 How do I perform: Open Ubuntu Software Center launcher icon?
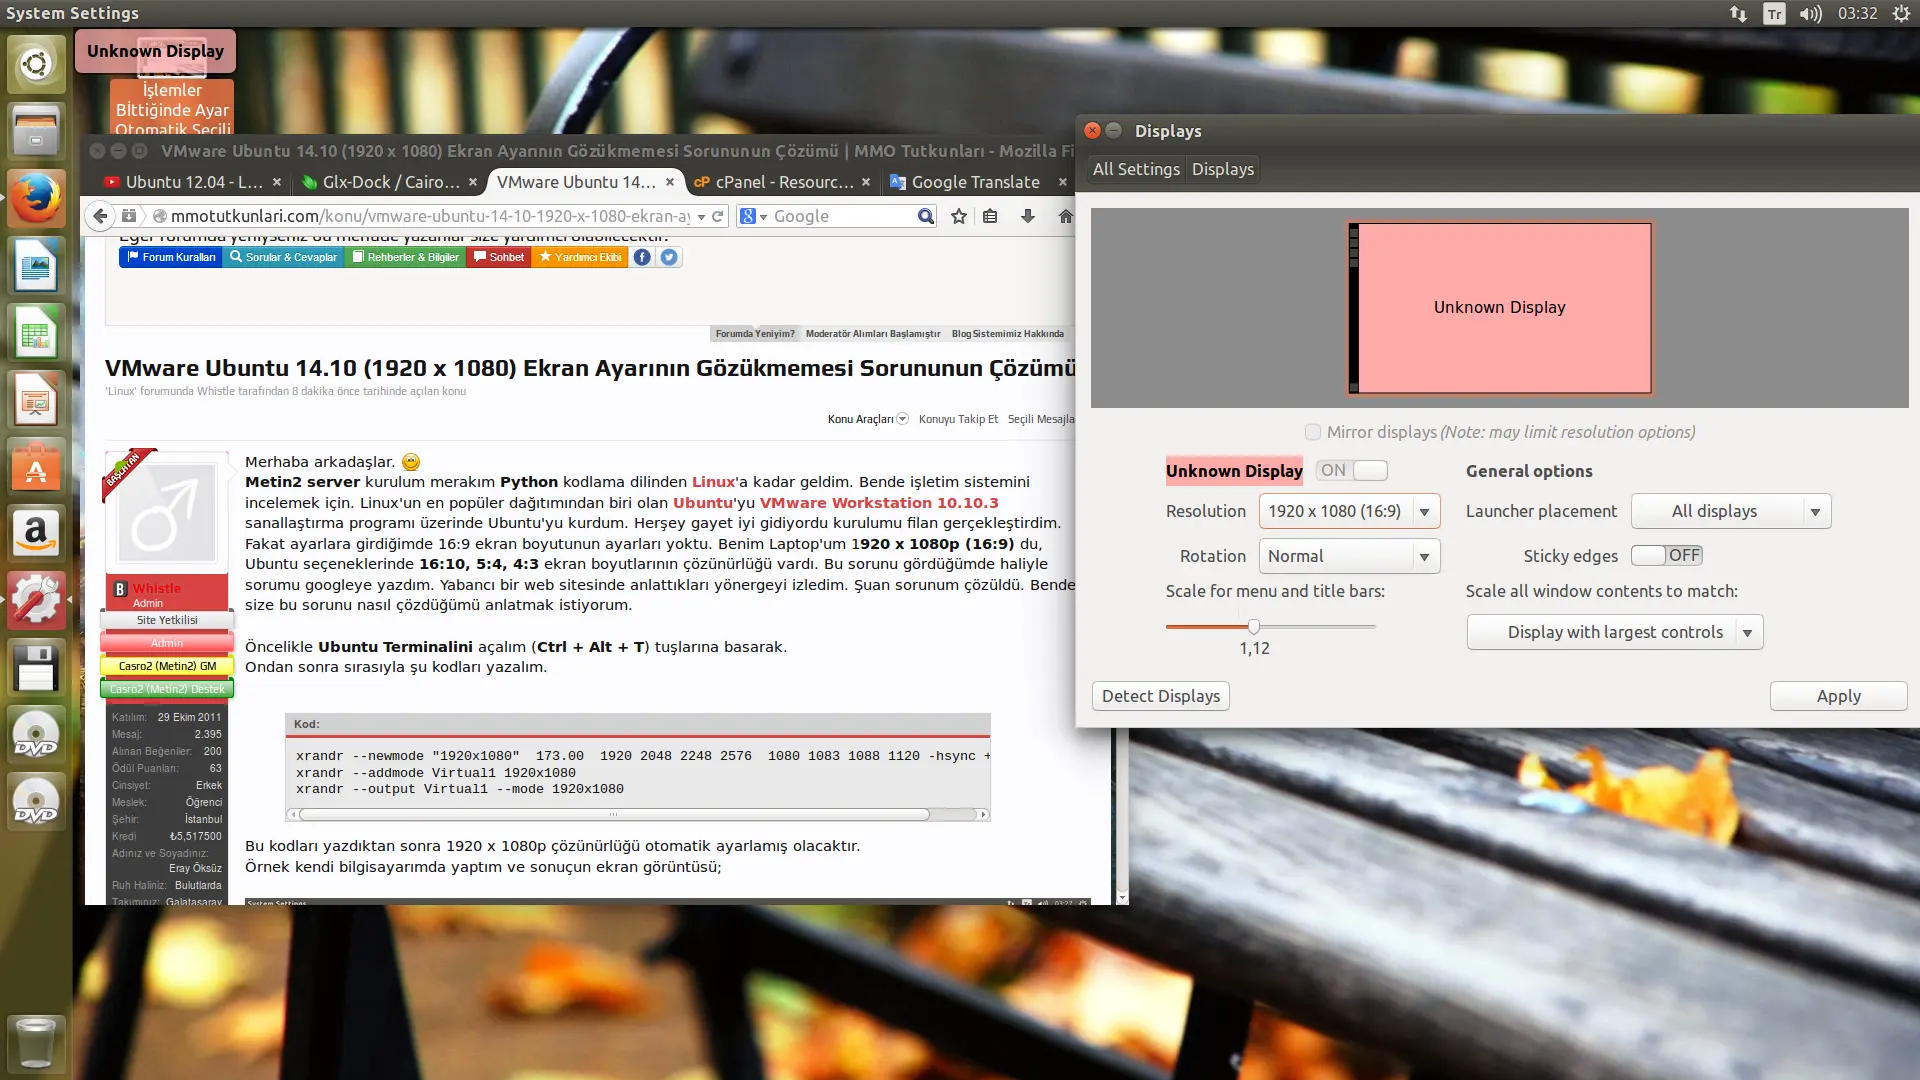tap(36, 466)
